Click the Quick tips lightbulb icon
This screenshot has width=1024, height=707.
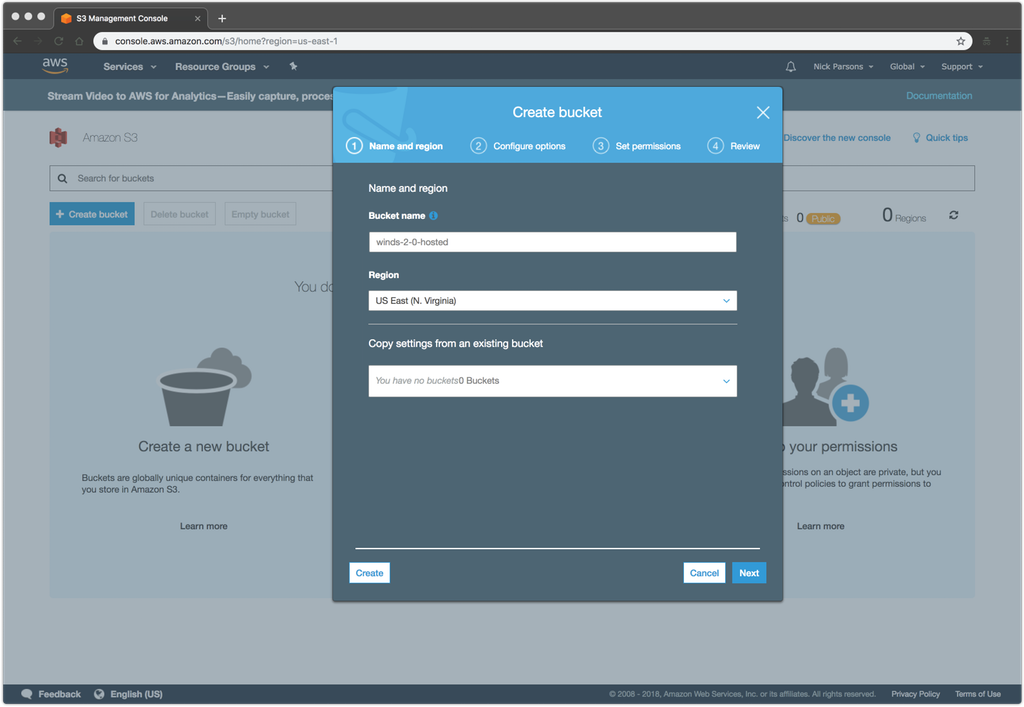click(x=916, y=138)
